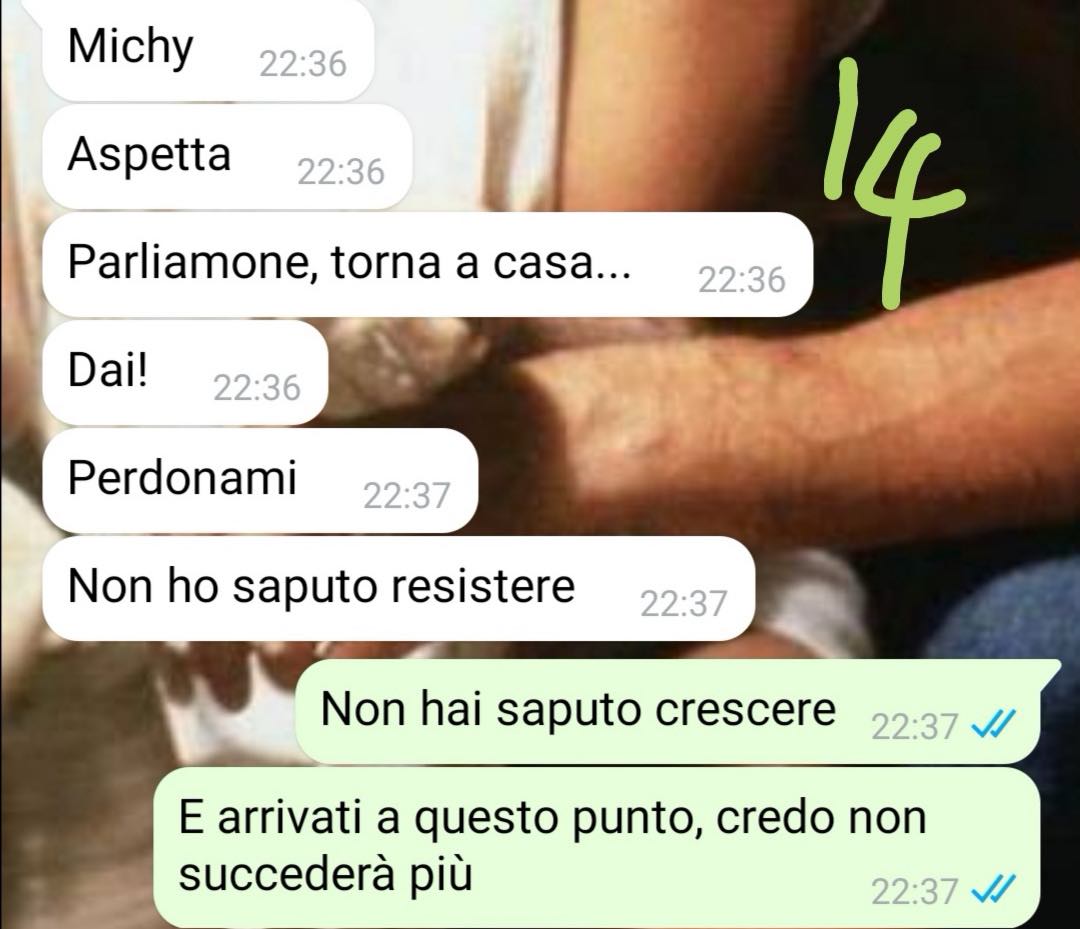
Task: Select the 'Dai!' message bubble
Action: click(x=185, y=373)
